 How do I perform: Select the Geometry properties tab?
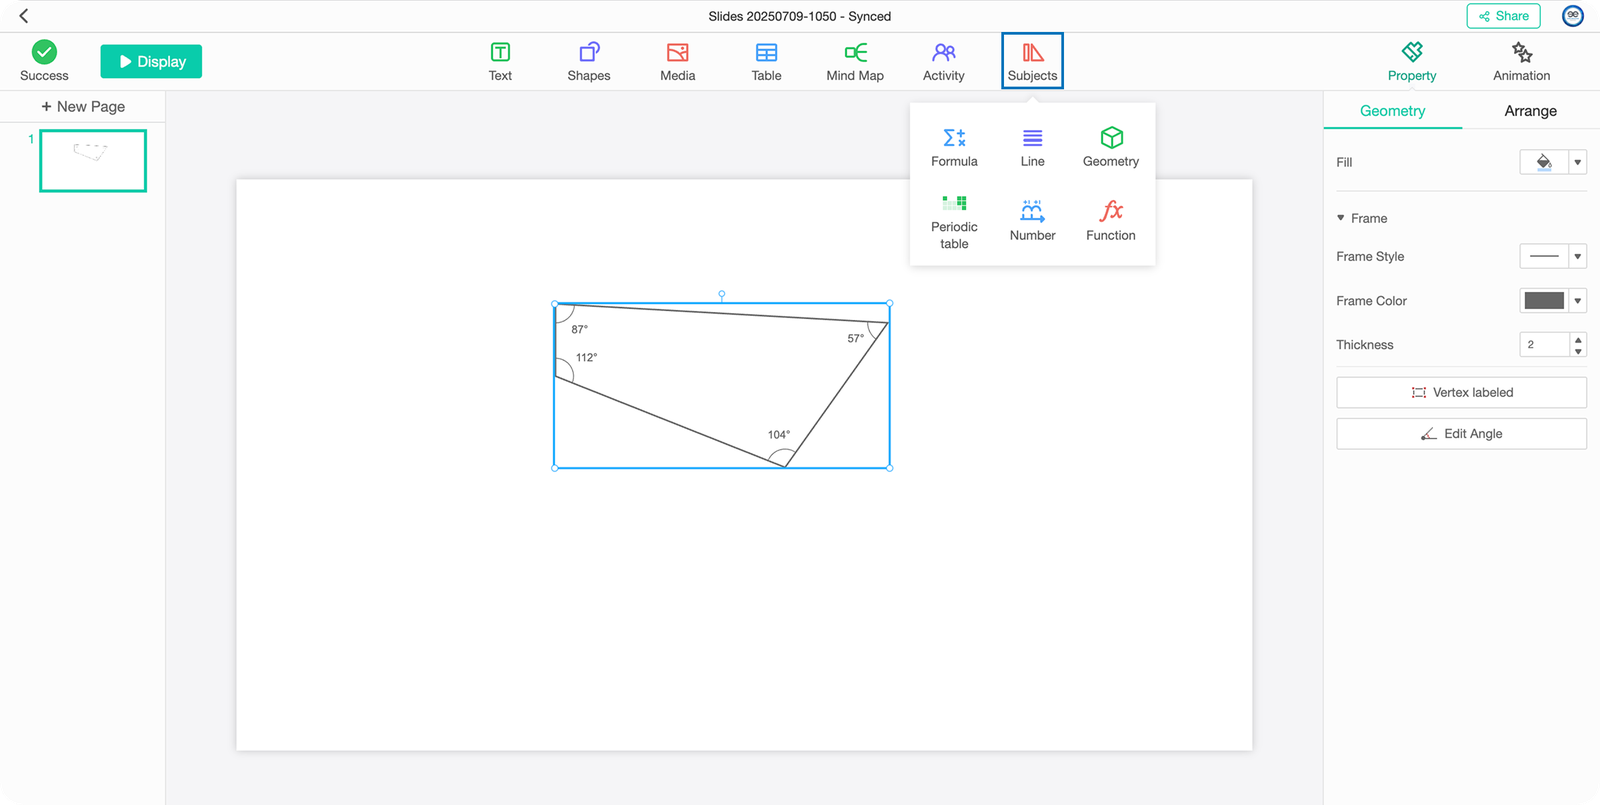point(1392,111)
